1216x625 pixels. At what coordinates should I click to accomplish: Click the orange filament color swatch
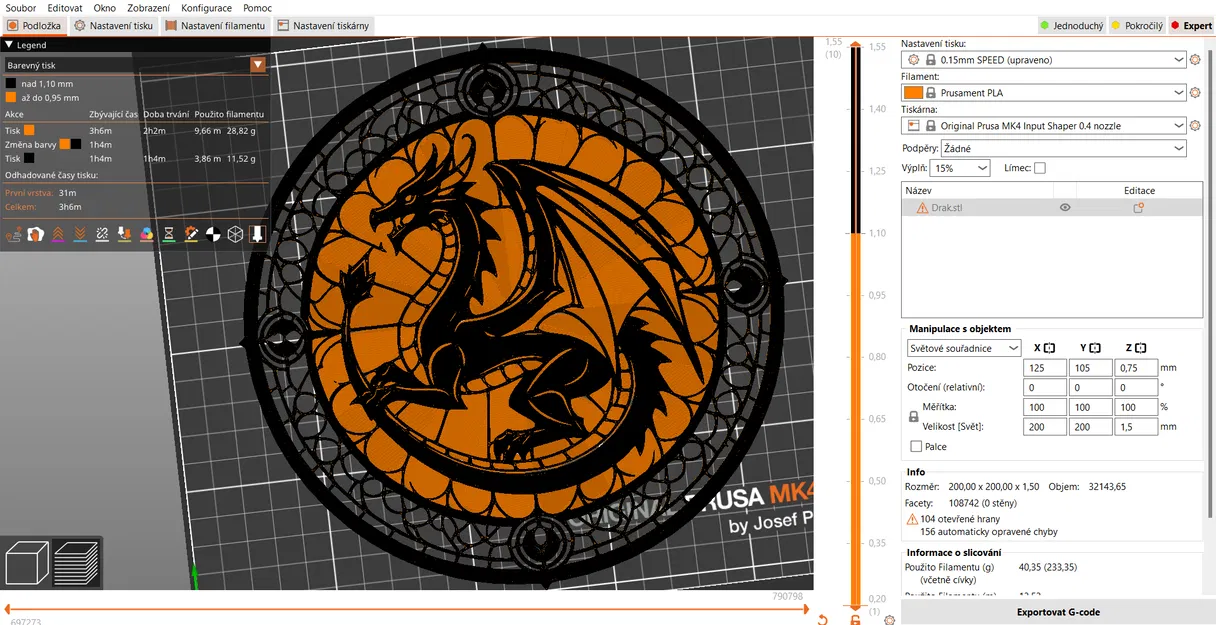click(913, 93)
